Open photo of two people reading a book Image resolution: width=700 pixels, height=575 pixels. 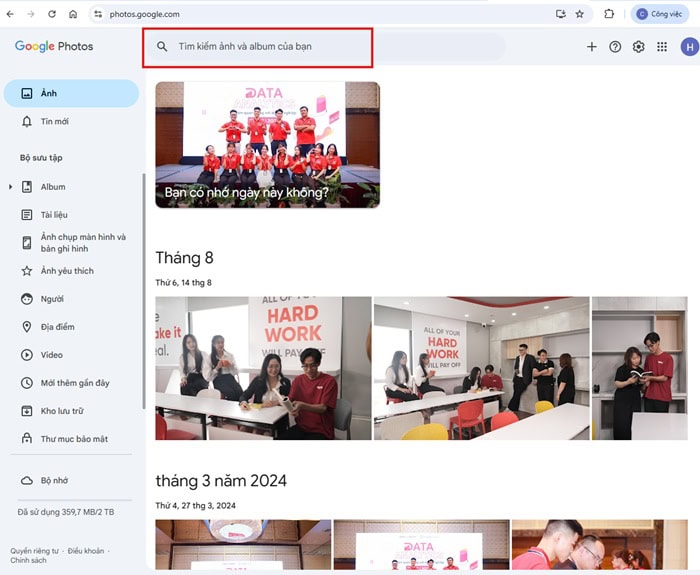(640, 368)
